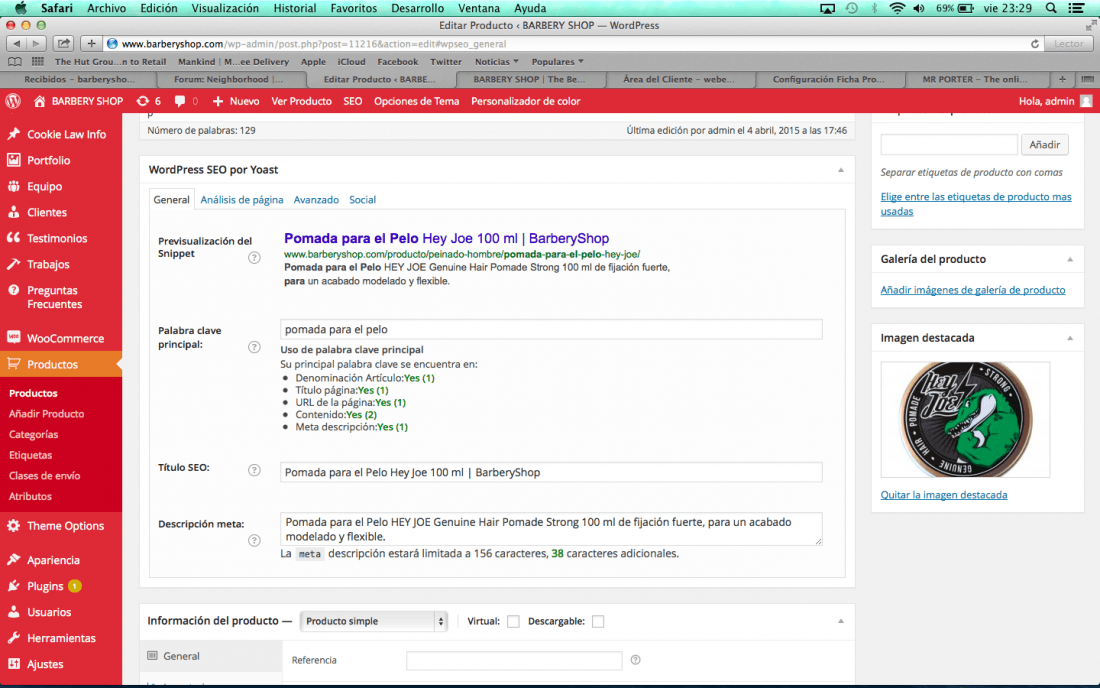Image resolution: width=1100 pixels, height=688 pixels.
Task: Click Quitar la imagen destacada link
Action: [x=944, y=494]
